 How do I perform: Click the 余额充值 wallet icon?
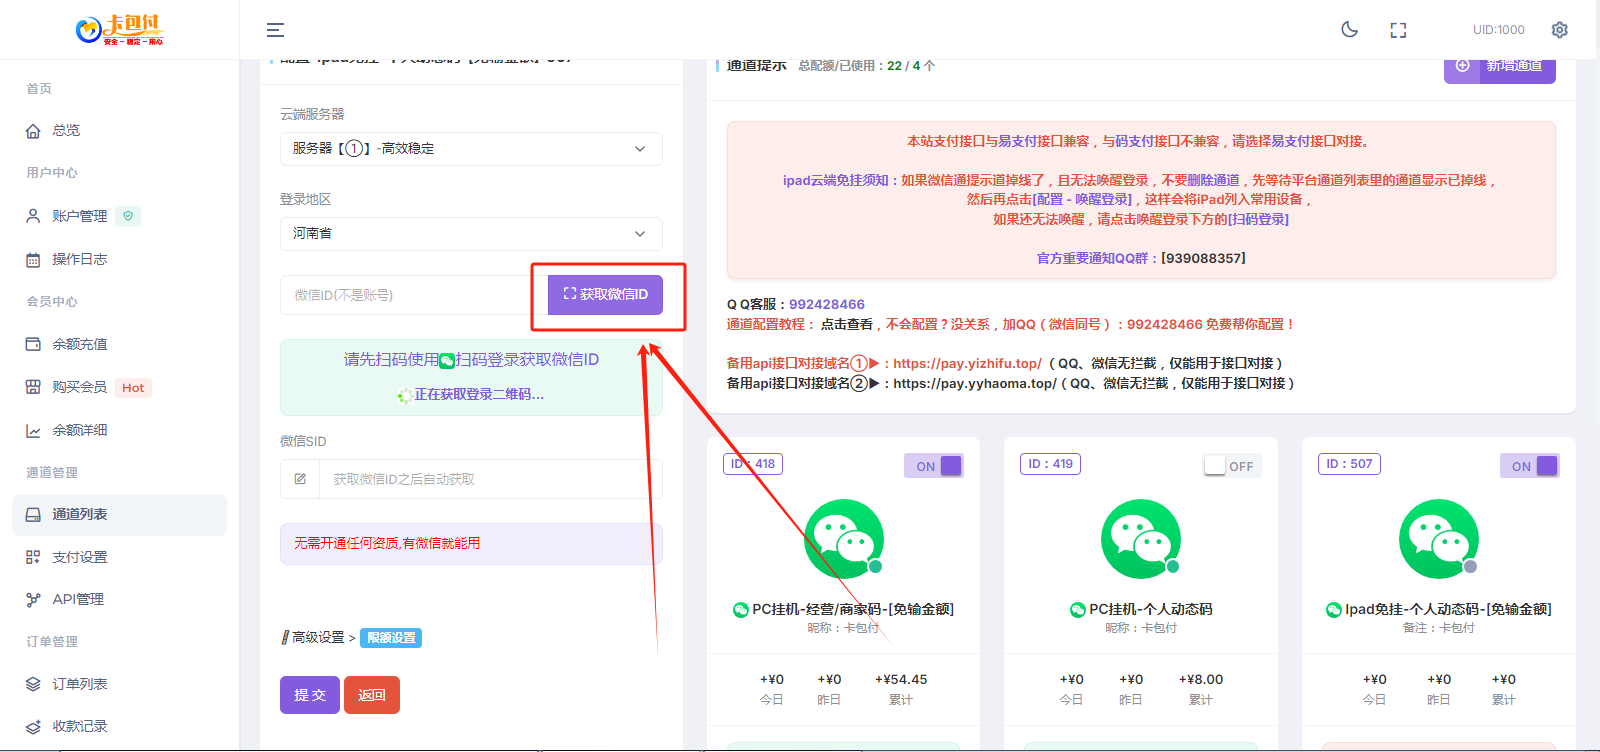[x=33, y=344]
